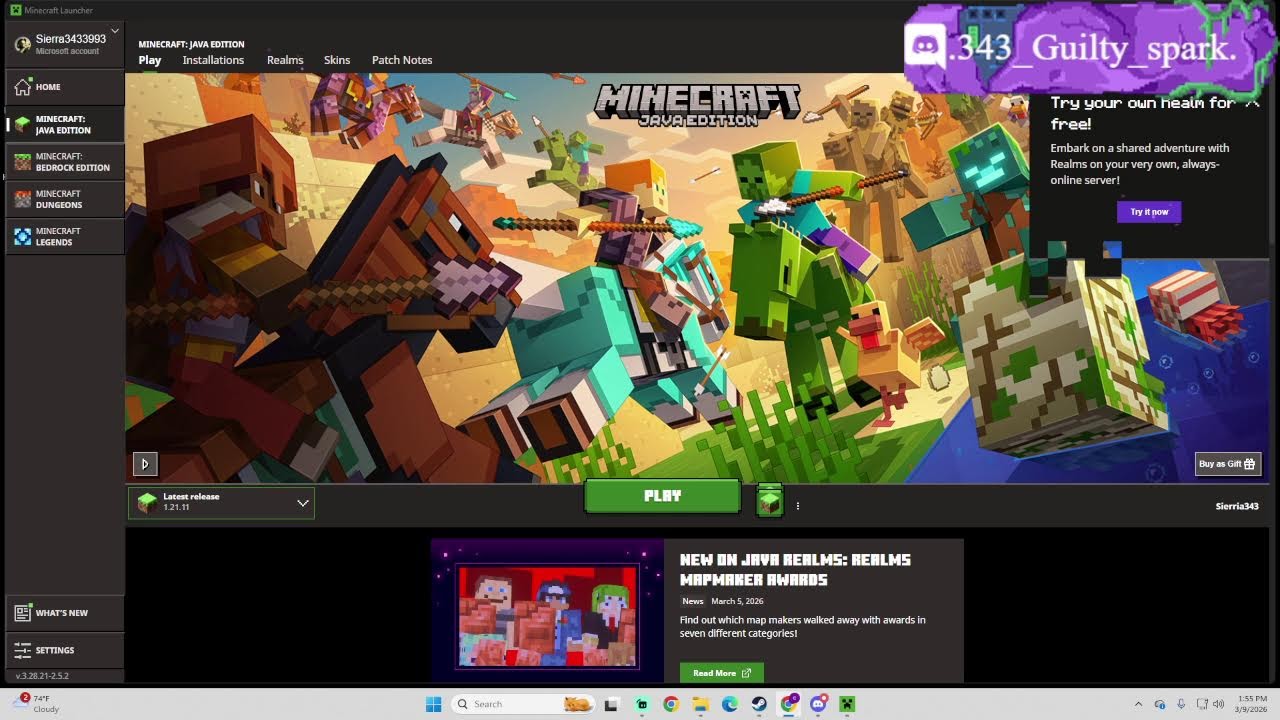Screen dimensions: 1280x720
Task: Open Google Chrome from the taskbar
Action: [671, 704]
